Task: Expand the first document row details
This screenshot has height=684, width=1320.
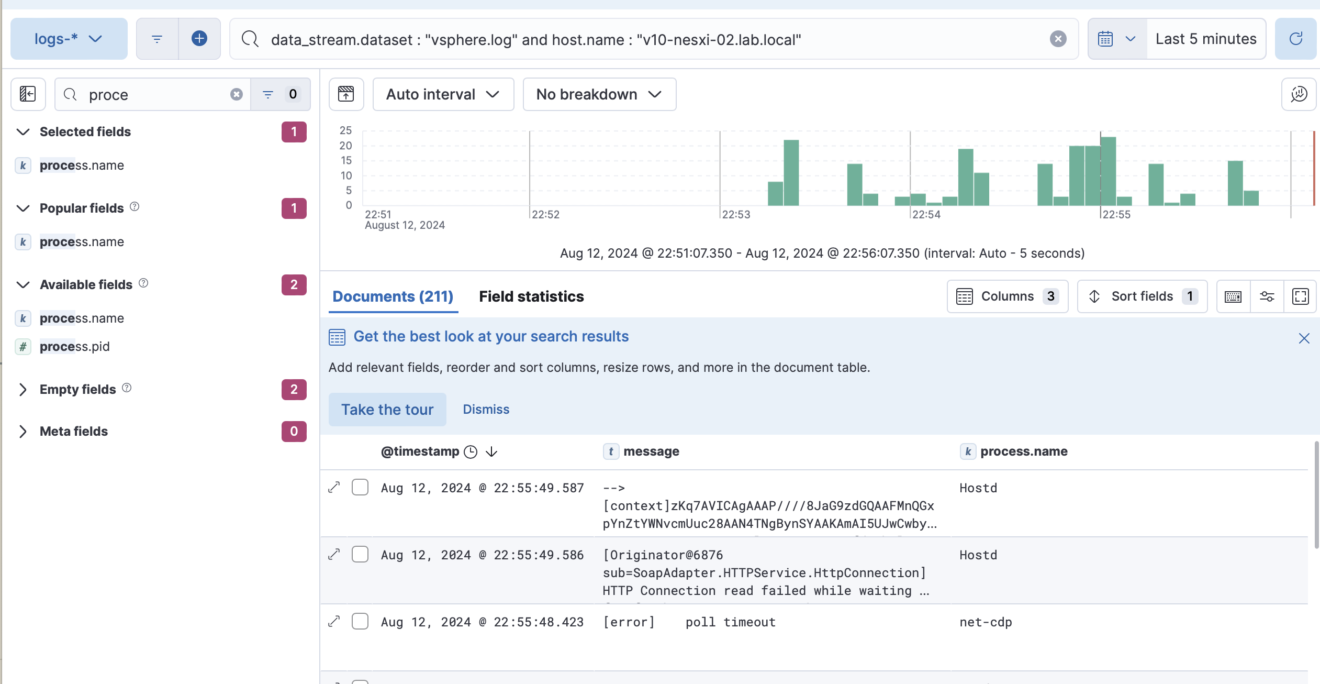Action: point(334,487)
